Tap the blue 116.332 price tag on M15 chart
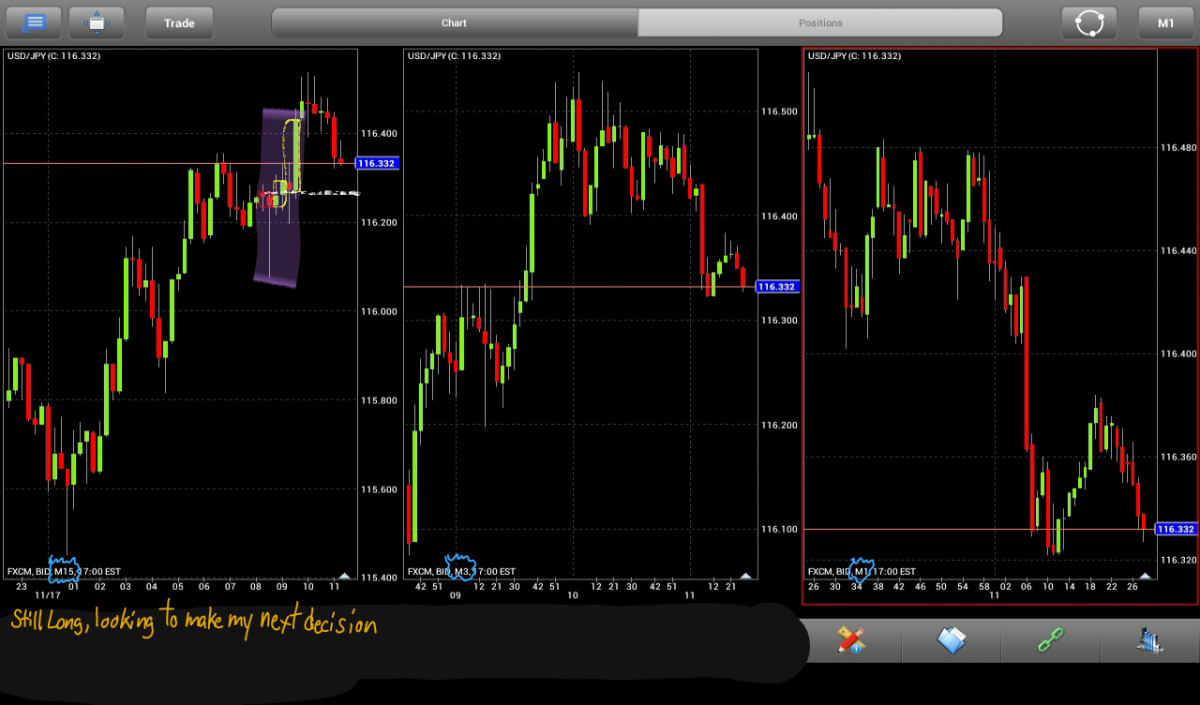Screen dimensions: 1200x705 click(x=377, y=163)
